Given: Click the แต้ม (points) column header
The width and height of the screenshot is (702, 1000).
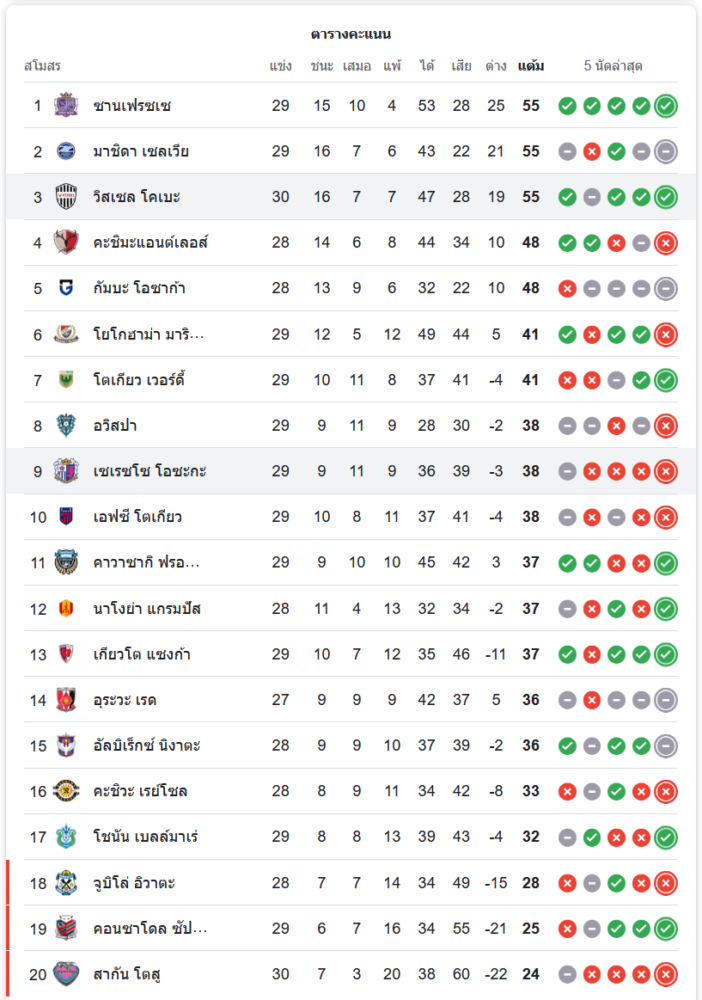Looking at the screenshot, I should [x=531, y=66].
